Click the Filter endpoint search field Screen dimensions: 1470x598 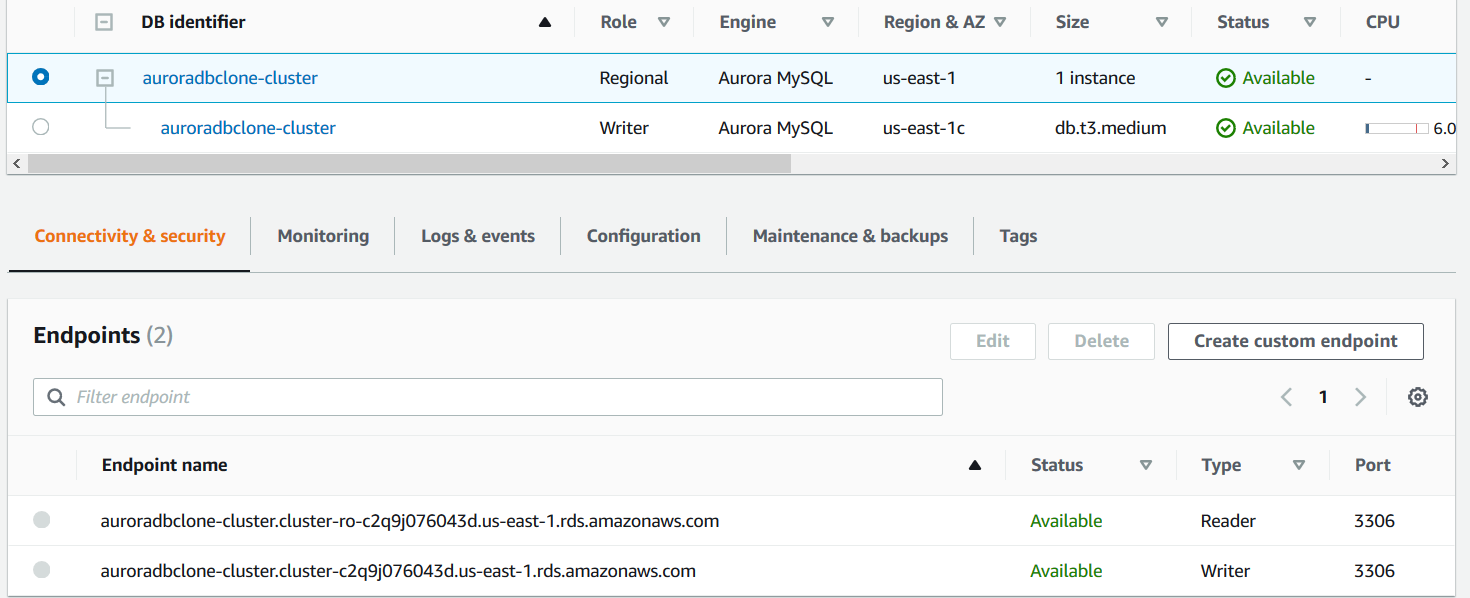[500, 397]
